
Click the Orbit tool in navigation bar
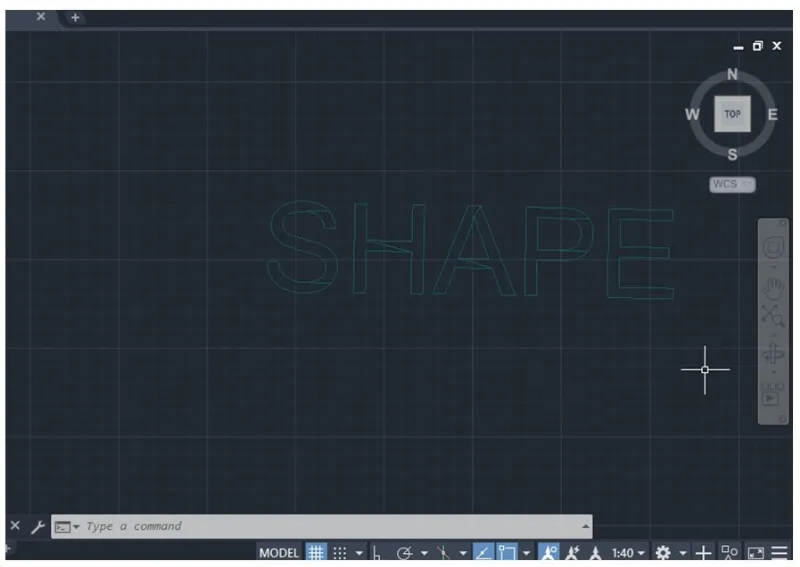pyautogui.click(x=773, y=354)
